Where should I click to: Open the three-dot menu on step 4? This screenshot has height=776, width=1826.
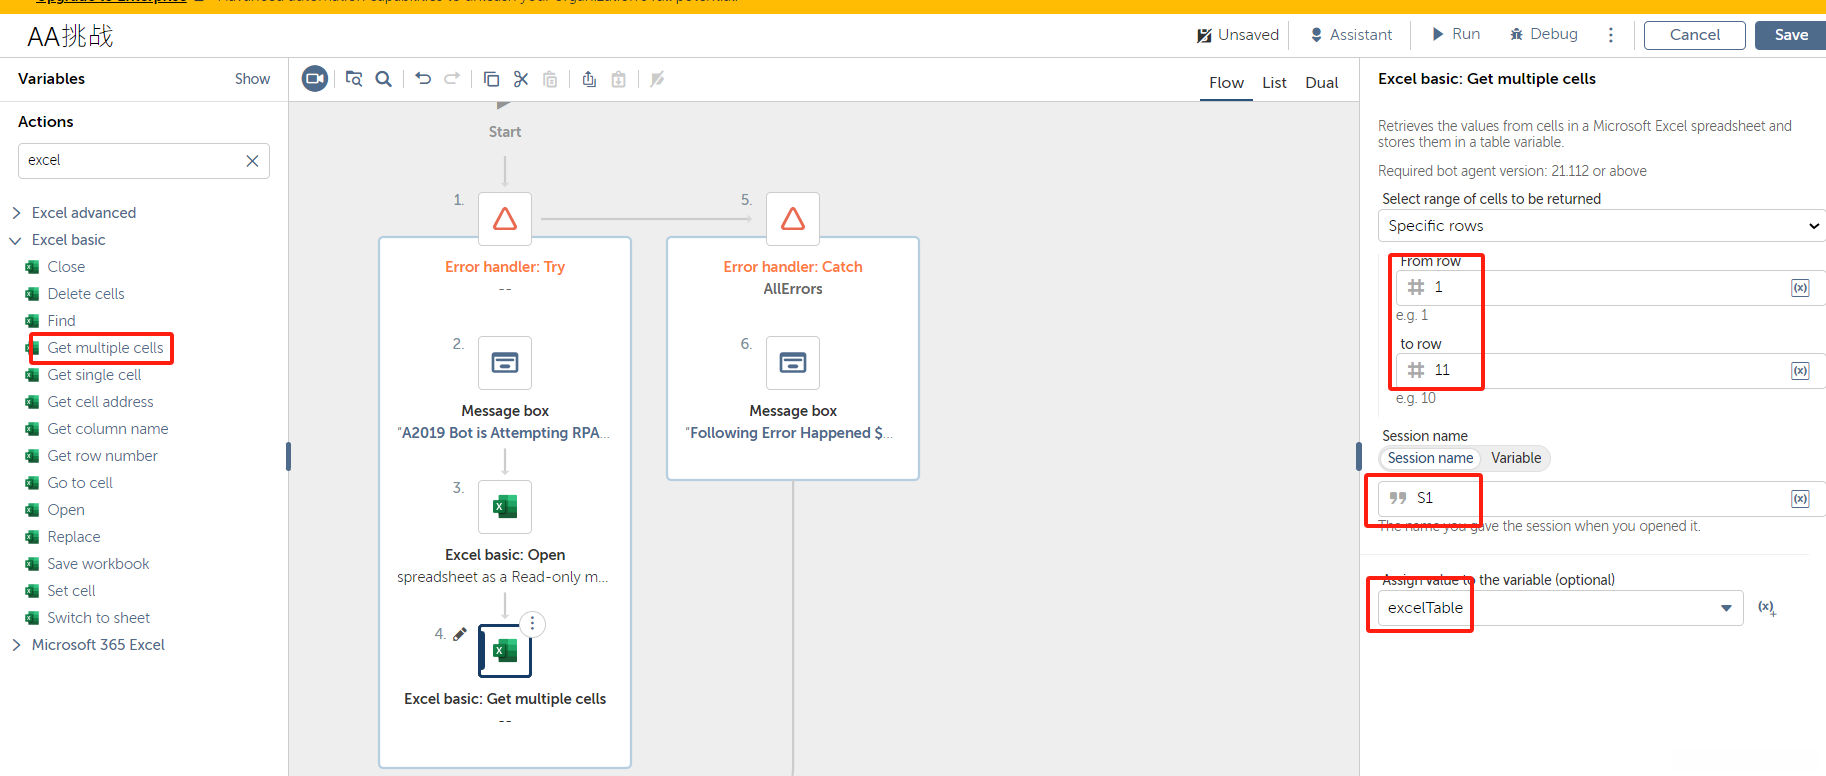coord(533,624)
